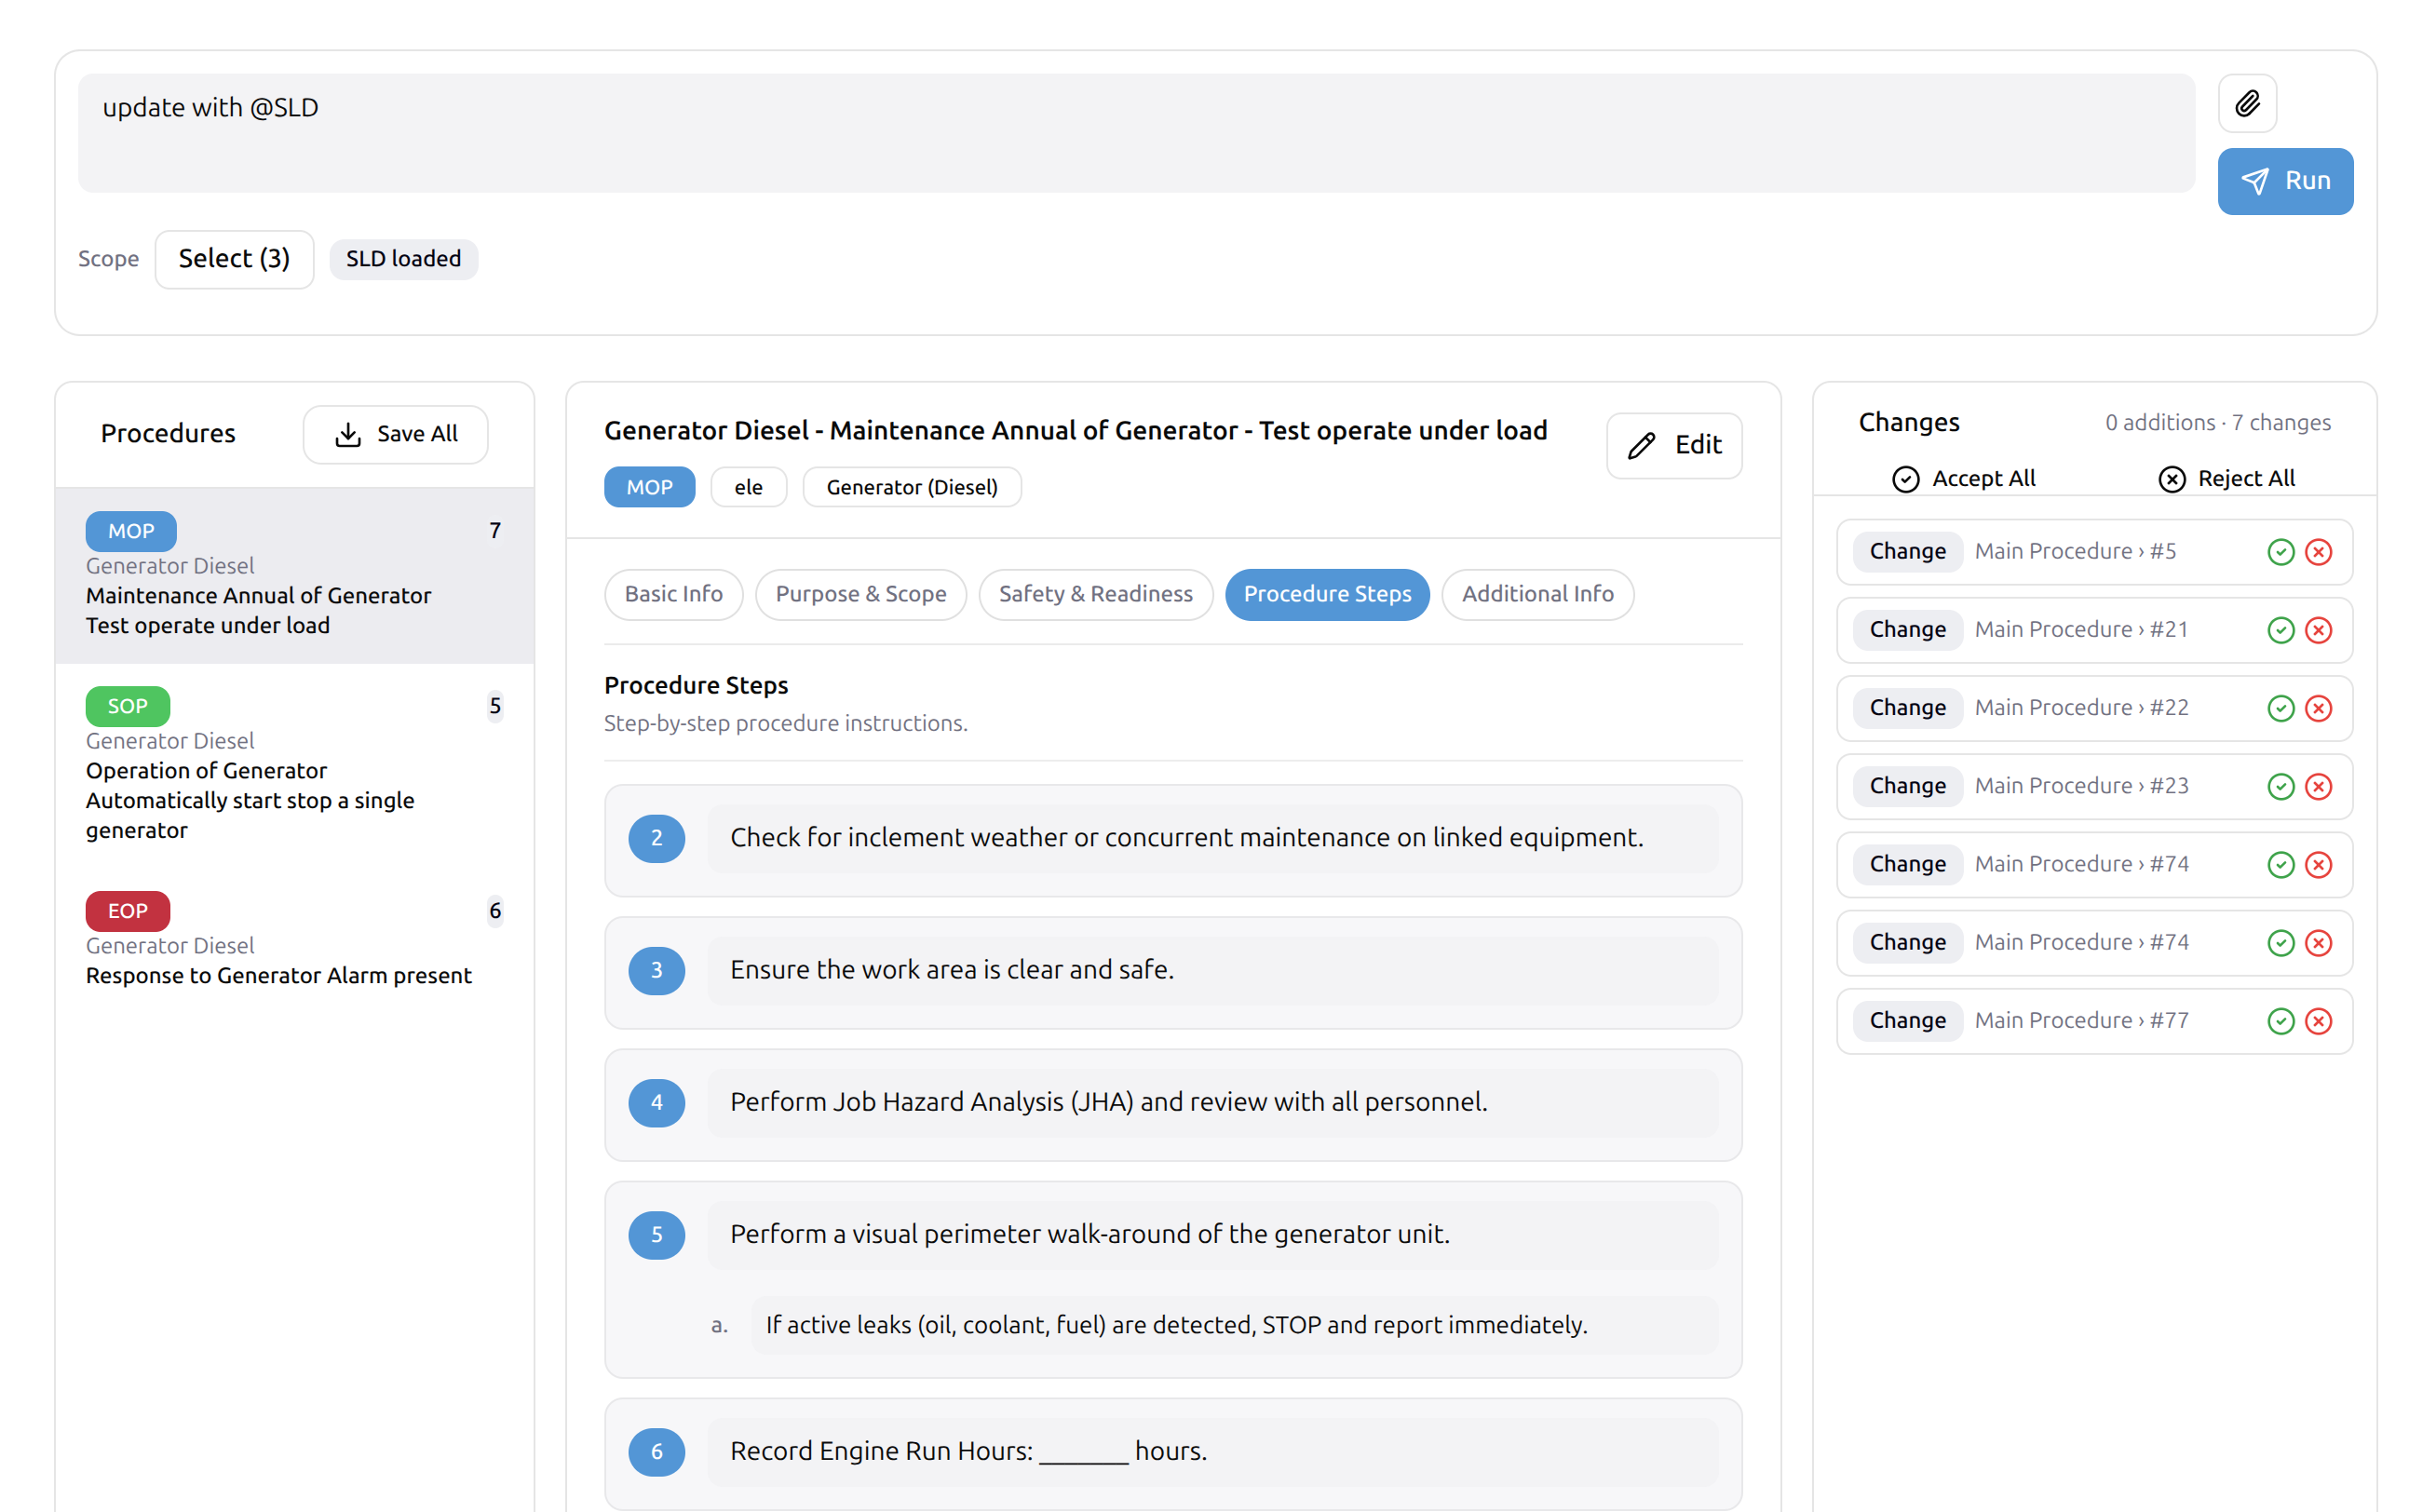This screenshot has height=1512, width=2409.
Task: Switch to the Basic Info tab
Action: (673, 594)
